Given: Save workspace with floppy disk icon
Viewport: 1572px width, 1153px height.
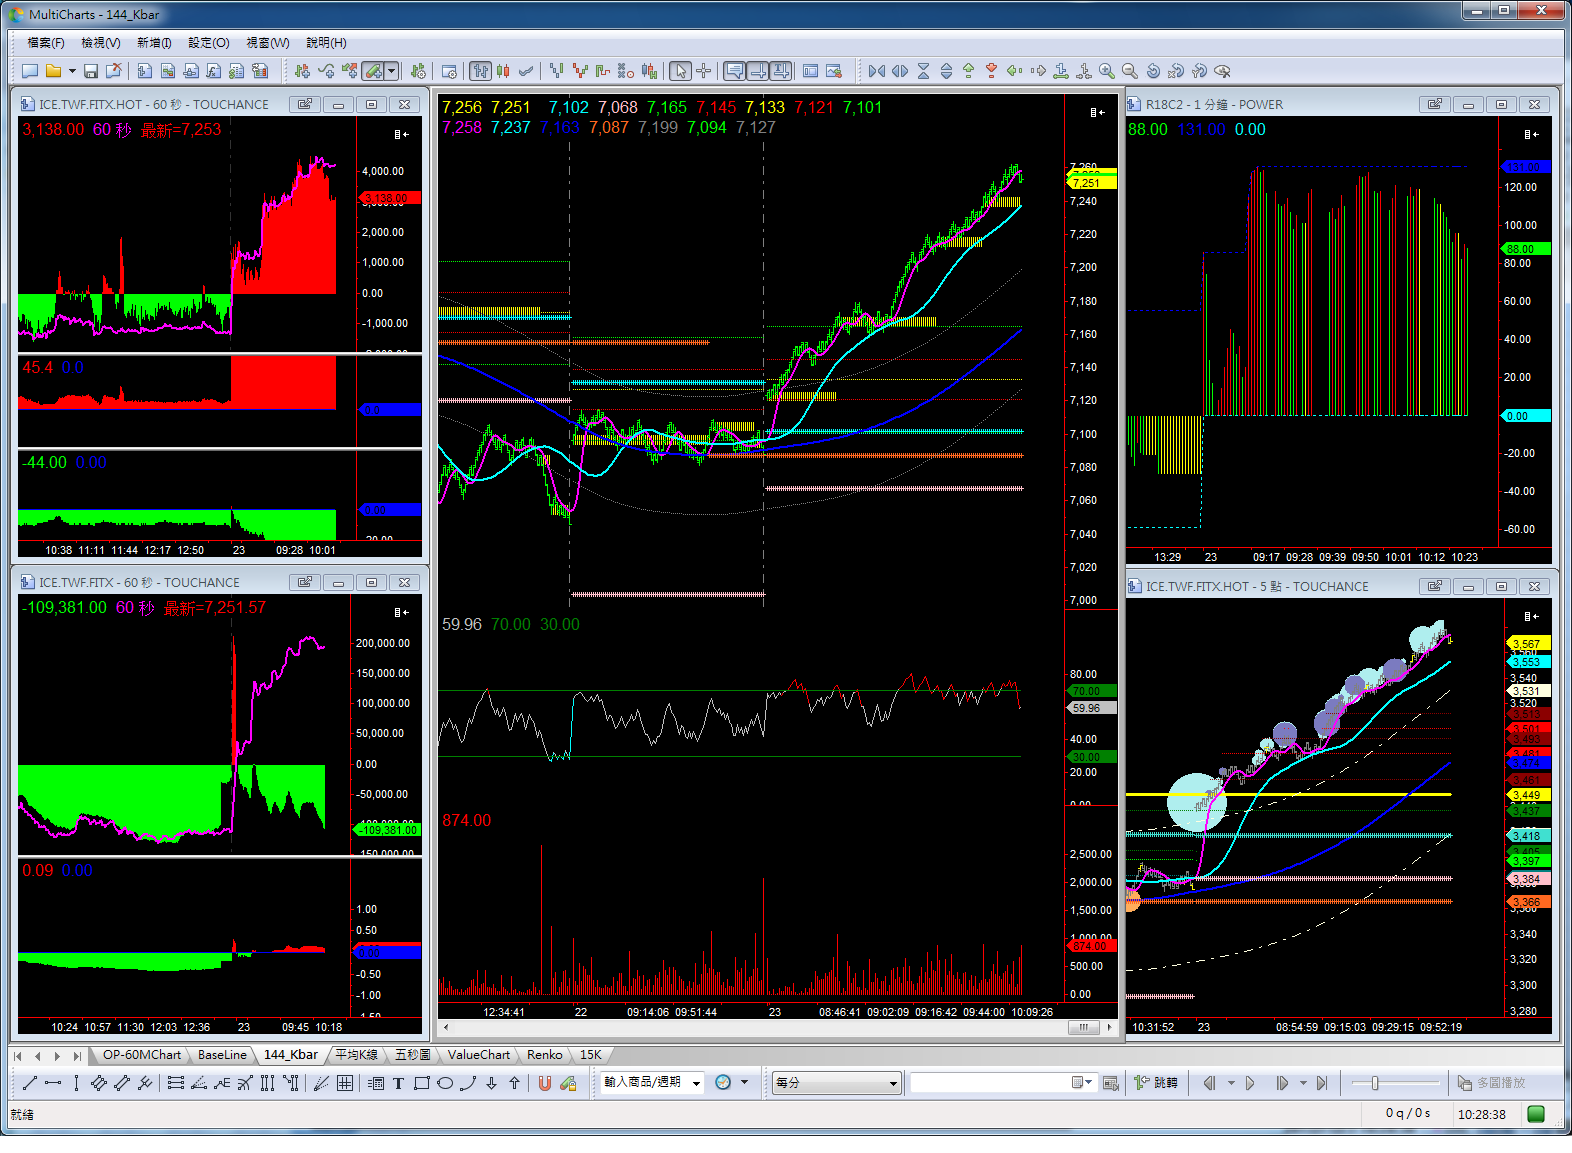Looking at the screenshot, I should tap(91, 71).
